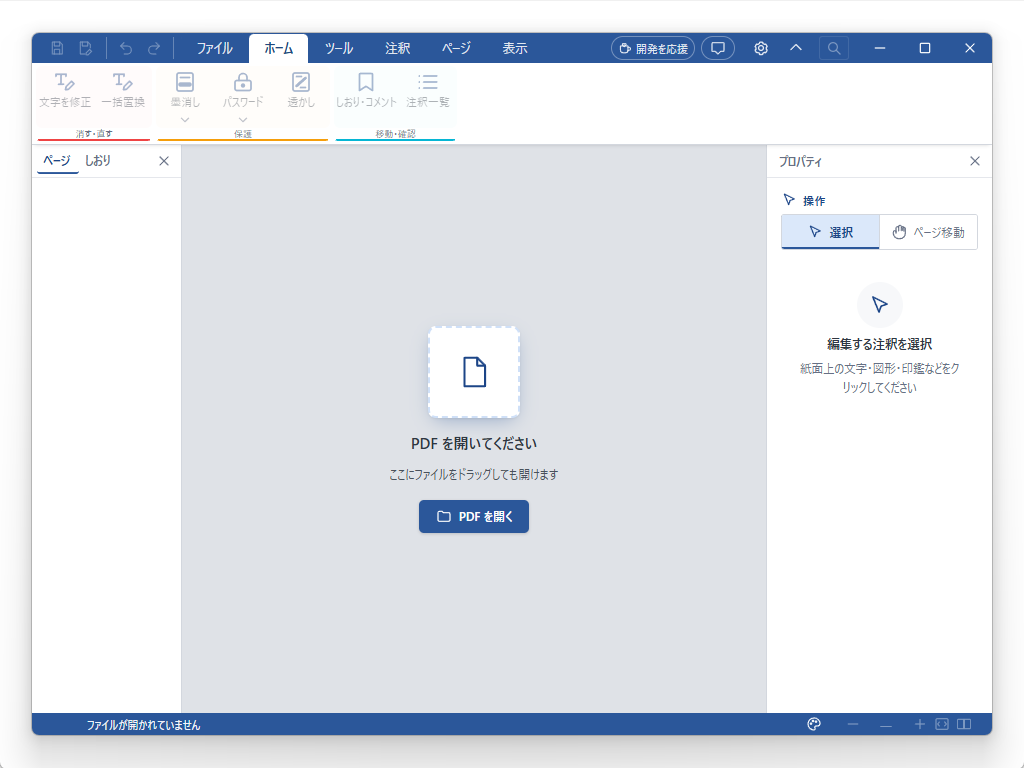
Task: Switch to the しおり sidebar tab
Action: pos(97,161)
